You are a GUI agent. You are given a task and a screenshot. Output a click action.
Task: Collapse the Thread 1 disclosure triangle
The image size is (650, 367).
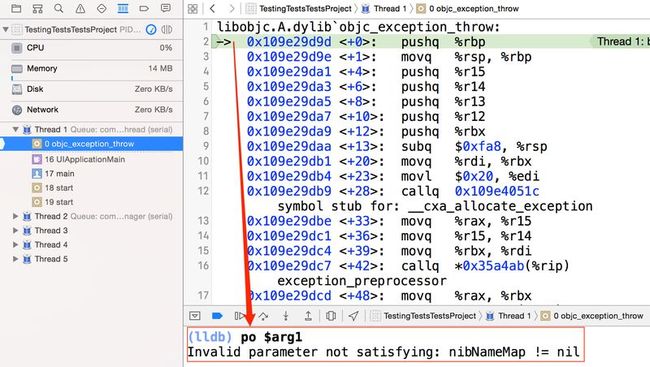pos(15,129)
